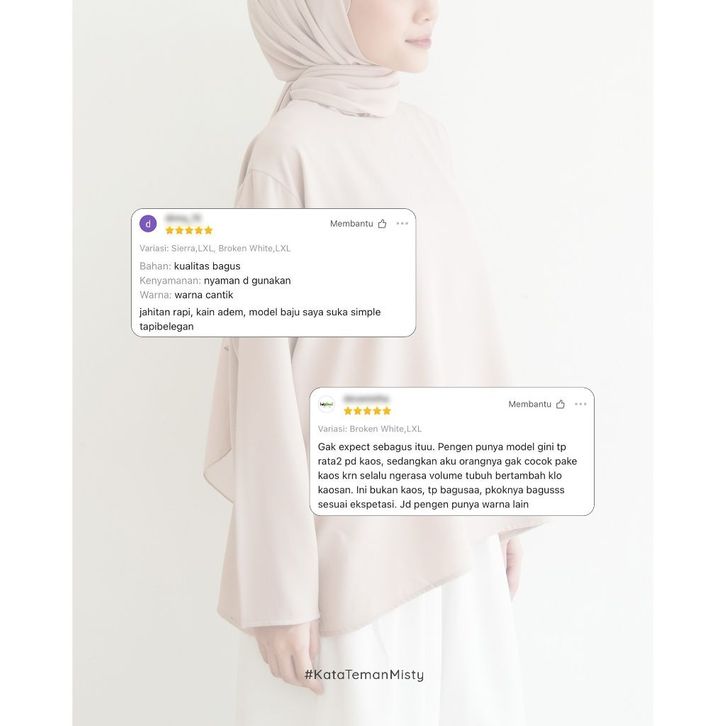Select the star rating above 'Variasi: Broken White,LXL'
The width and height of the screenshot is (726, 726).
pos(367,411)
